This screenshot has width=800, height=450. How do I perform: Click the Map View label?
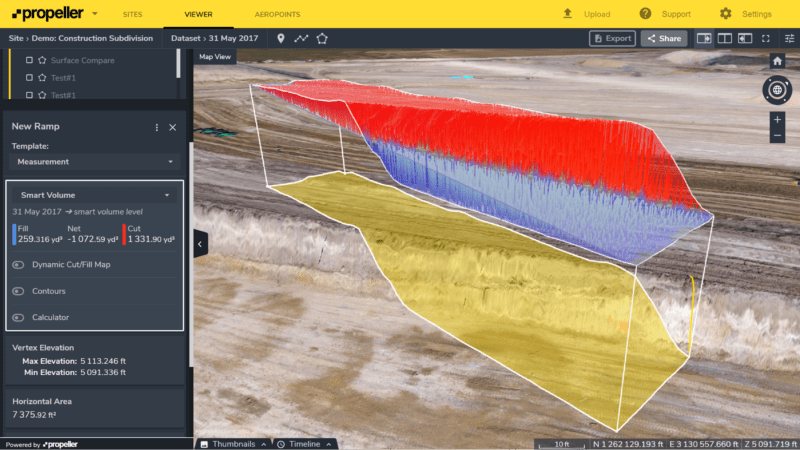tap(215, 57)
